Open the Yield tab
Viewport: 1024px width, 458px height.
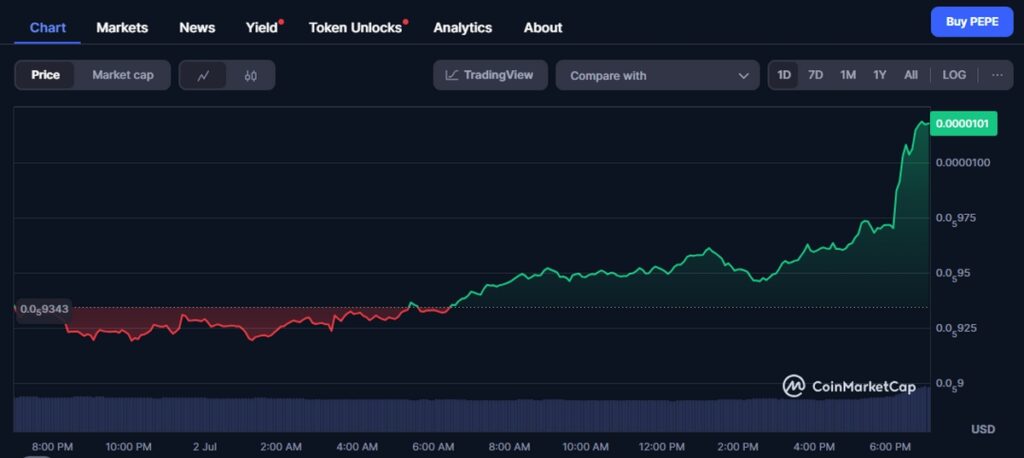pyautogui.click(x=262, y=27)
